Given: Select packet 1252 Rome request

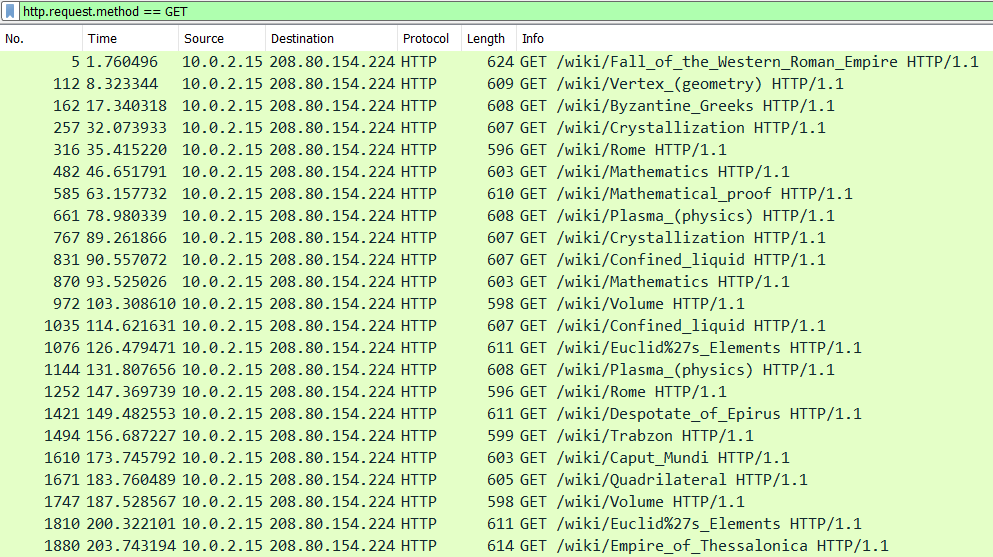Looking at the screenshot, I should pyautogui.click(x=496, y=392).
